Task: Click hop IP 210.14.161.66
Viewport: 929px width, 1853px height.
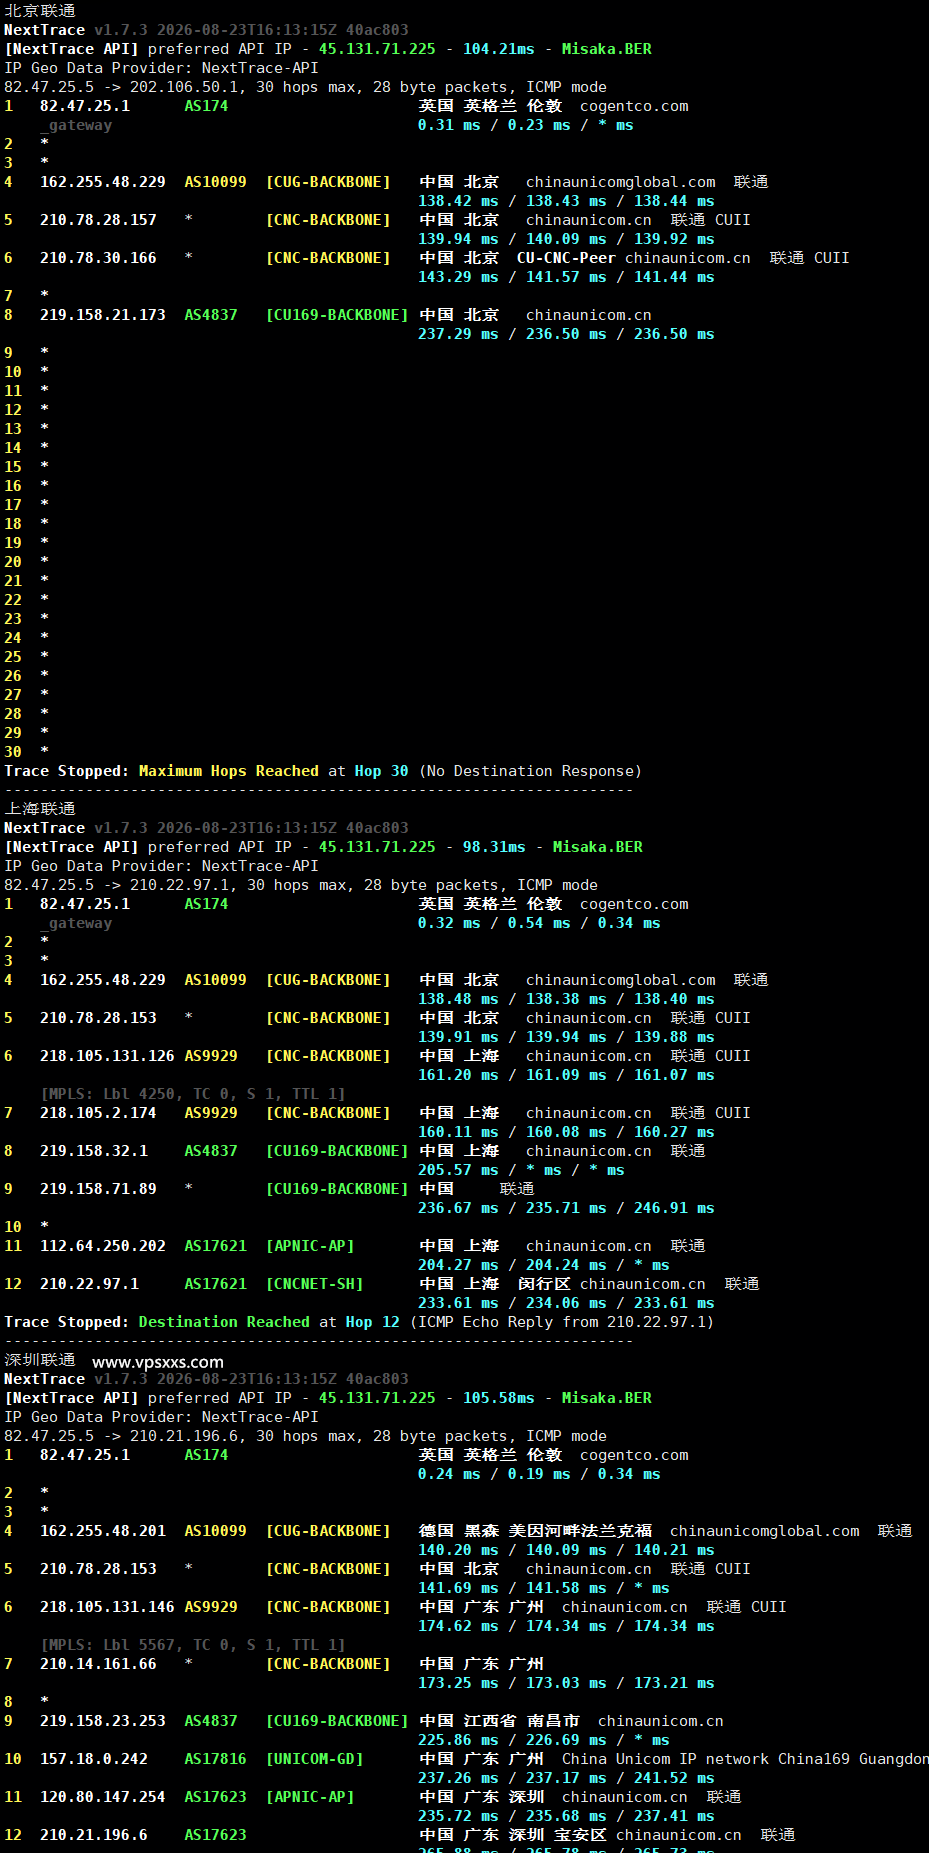Action: click(x=98, y=1664)
